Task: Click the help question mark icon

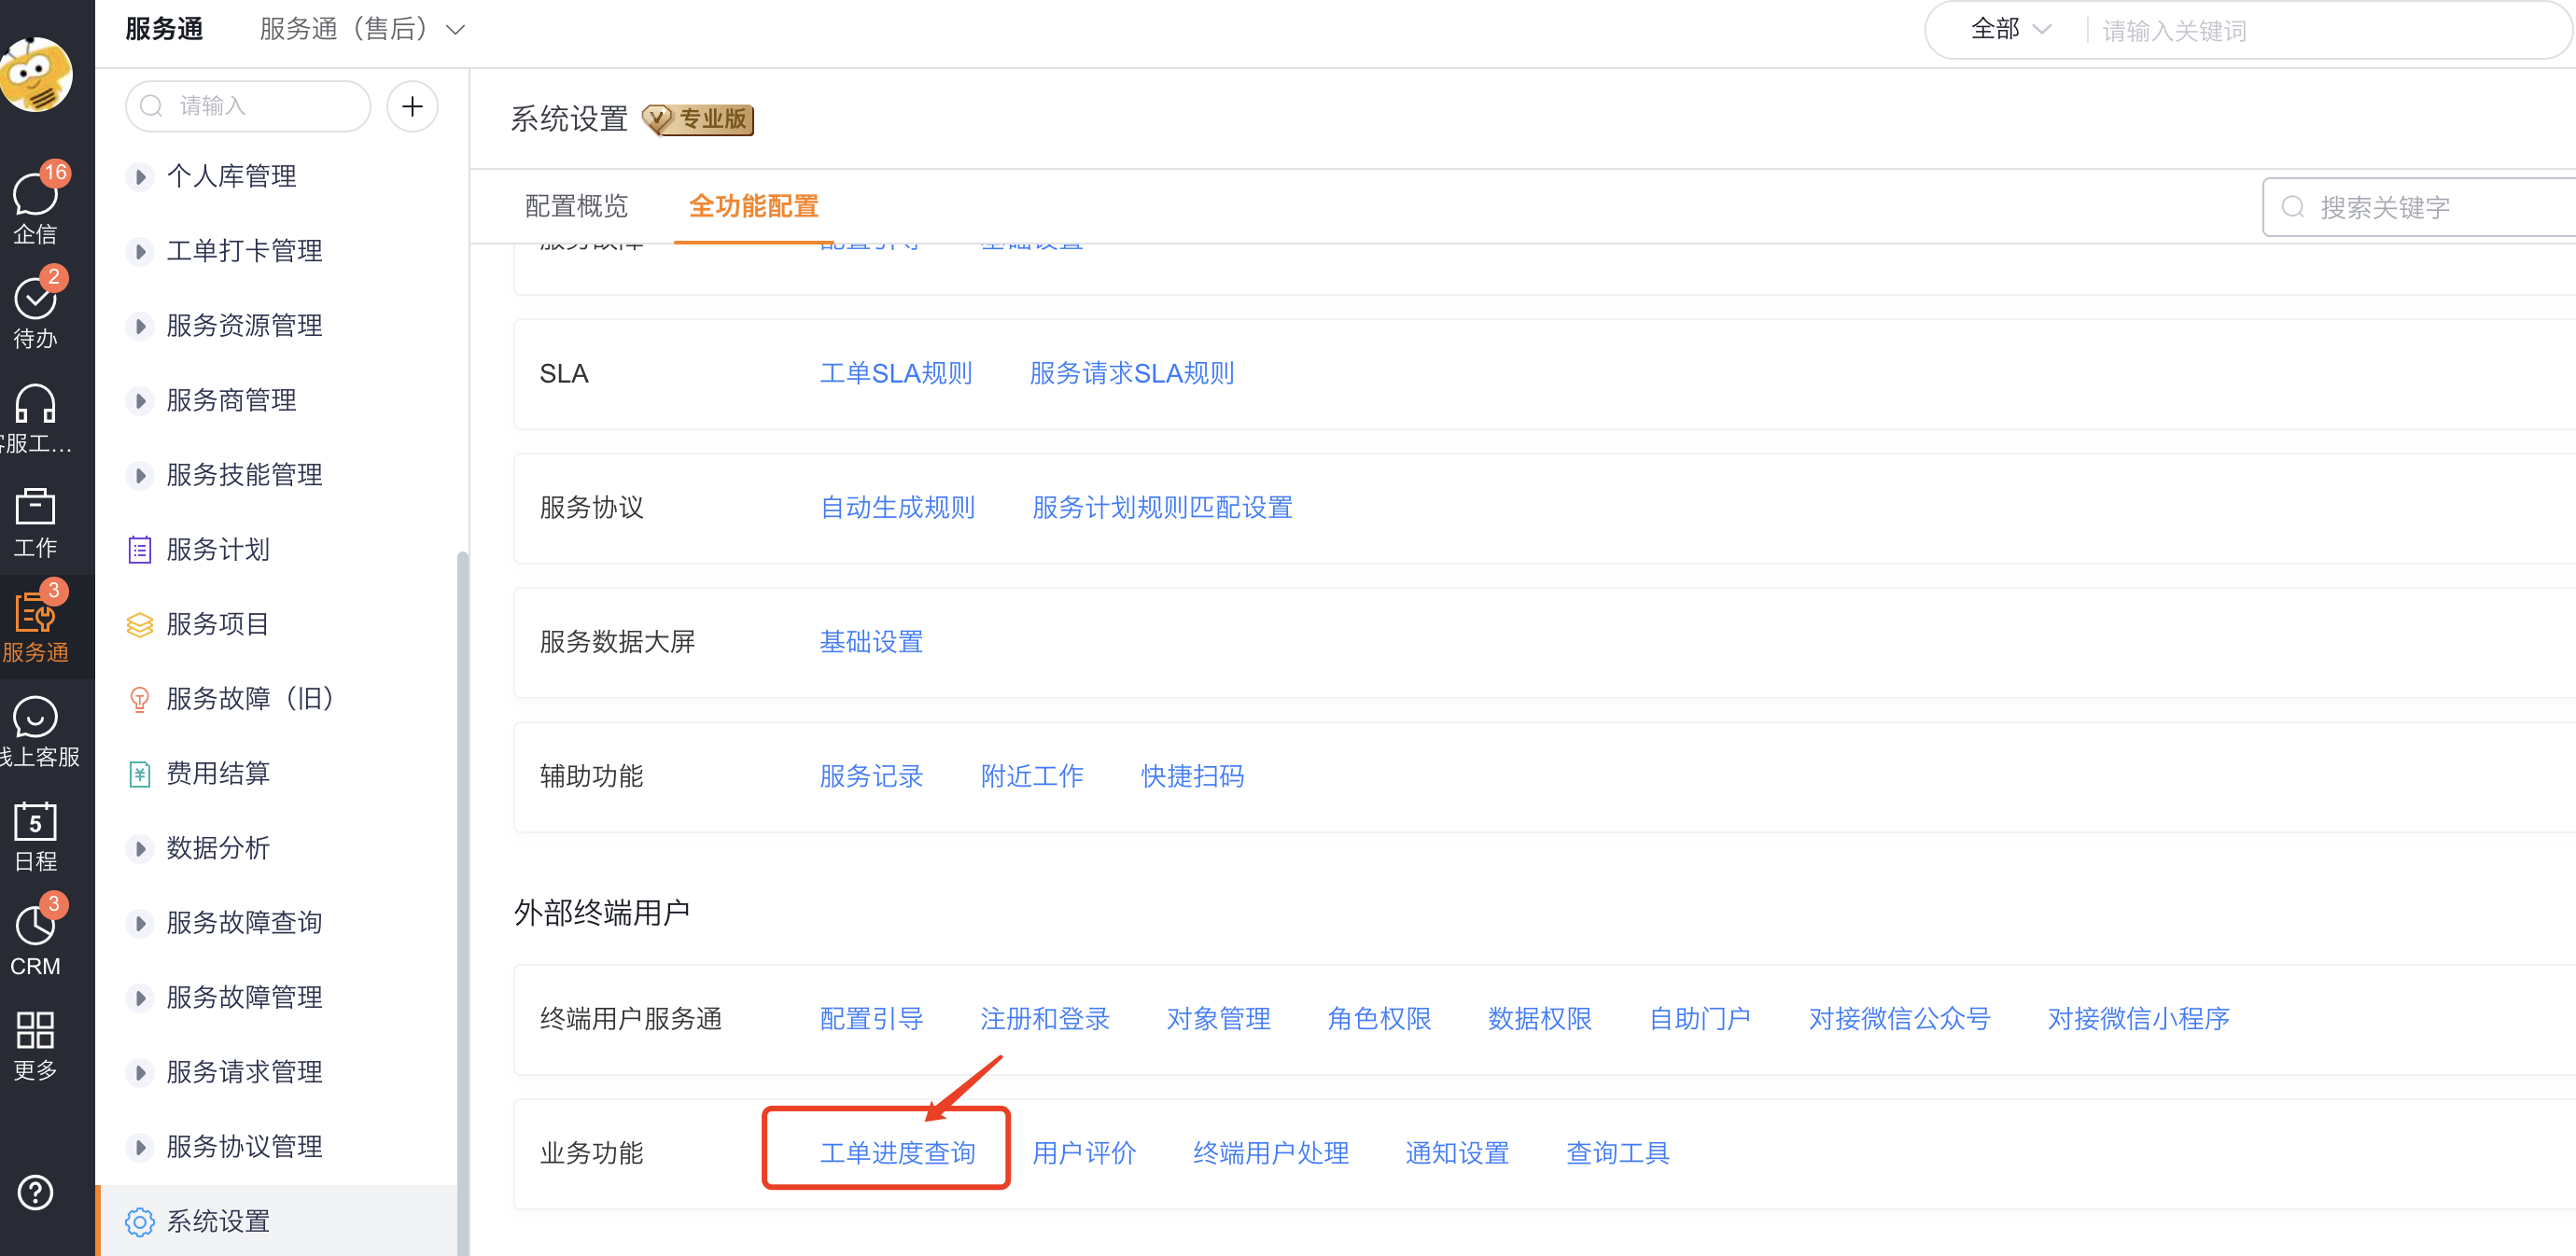Action: [x=35, y=1192]
